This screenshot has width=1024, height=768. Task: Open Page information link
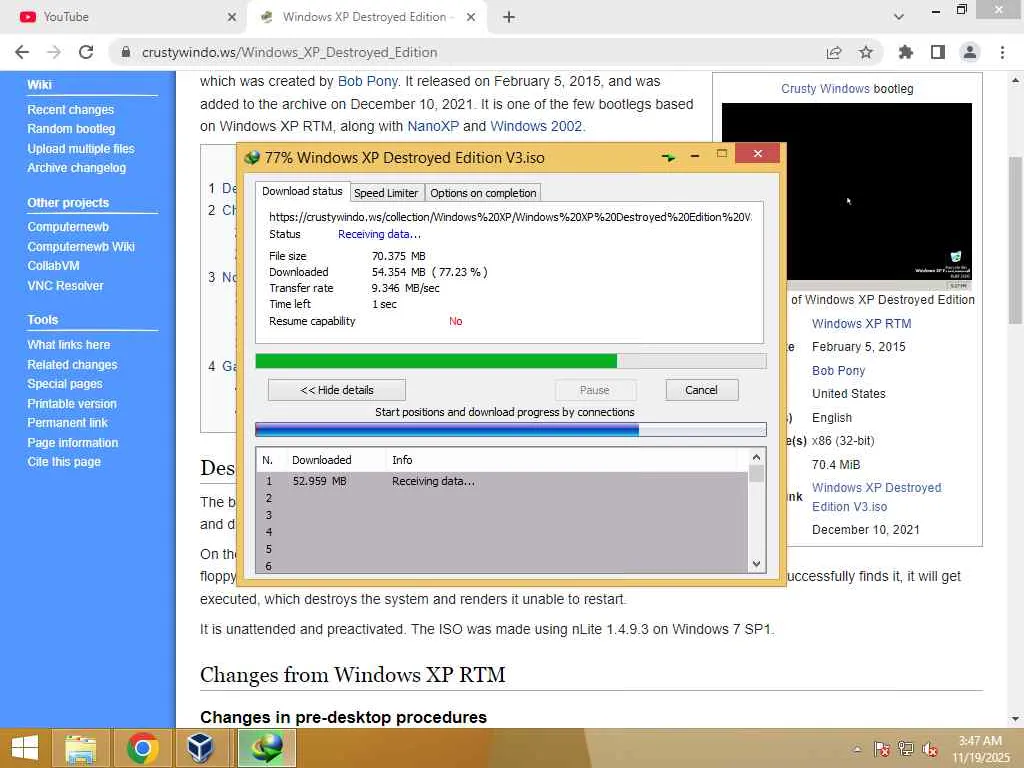[x=72, y=442]
